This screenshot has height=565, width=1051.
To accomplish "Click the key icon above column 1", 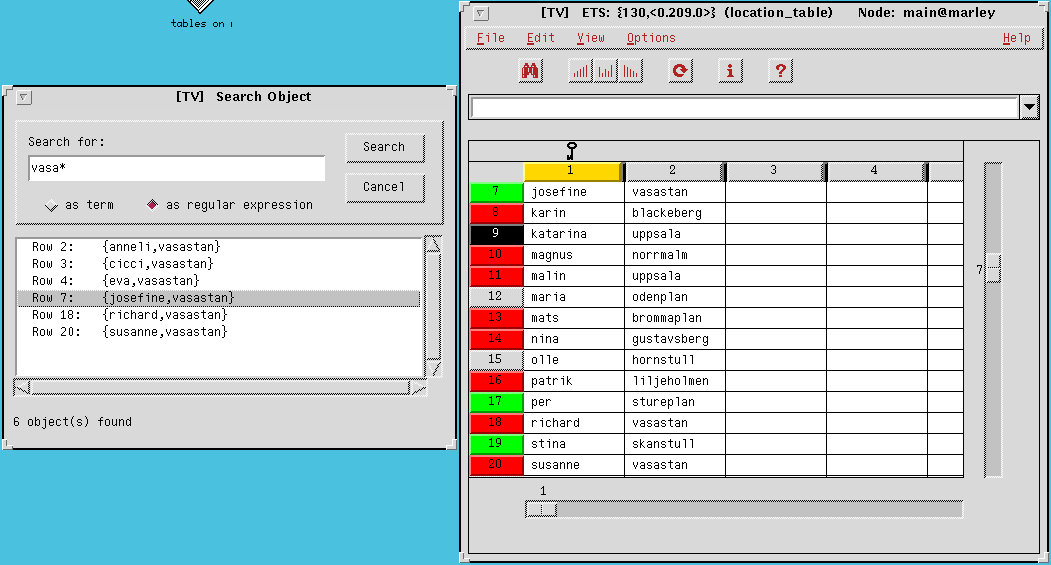I will (x=571, y=150).
